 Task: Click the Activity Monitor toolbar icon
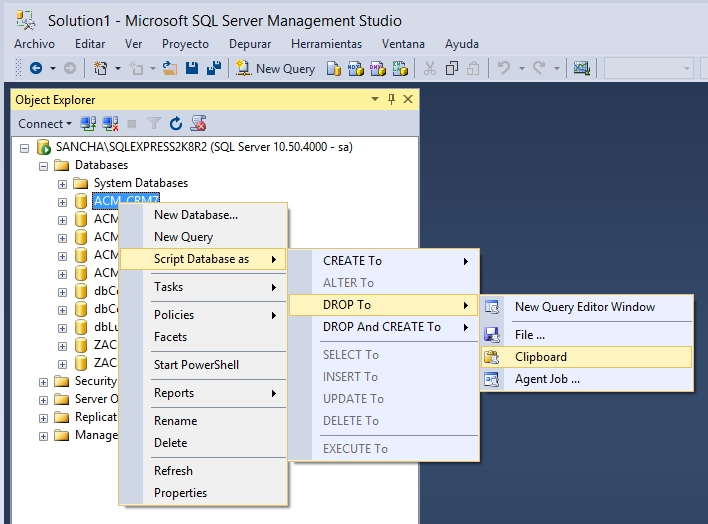tap(582, 68)
